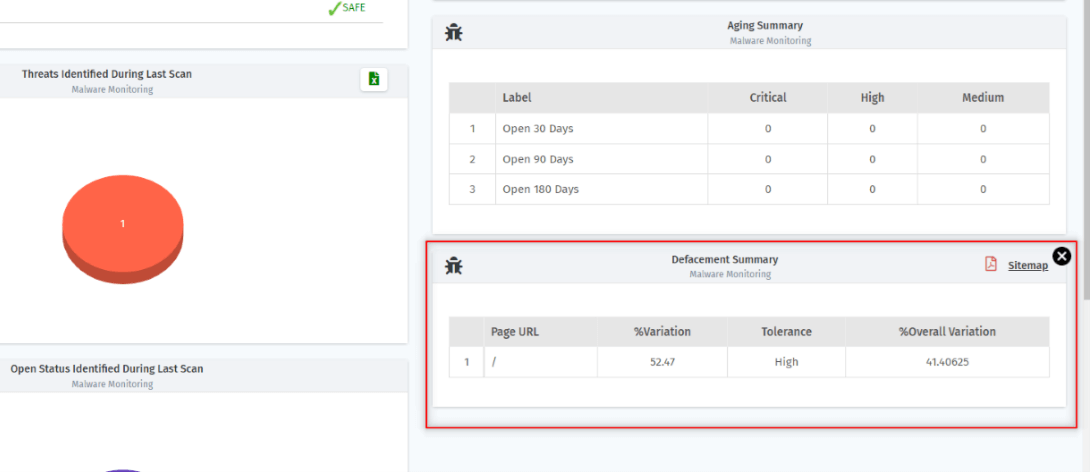Click the bug icon in Defacement Summary
This screenshot has height=472, width=1090.
coord(453,266)
